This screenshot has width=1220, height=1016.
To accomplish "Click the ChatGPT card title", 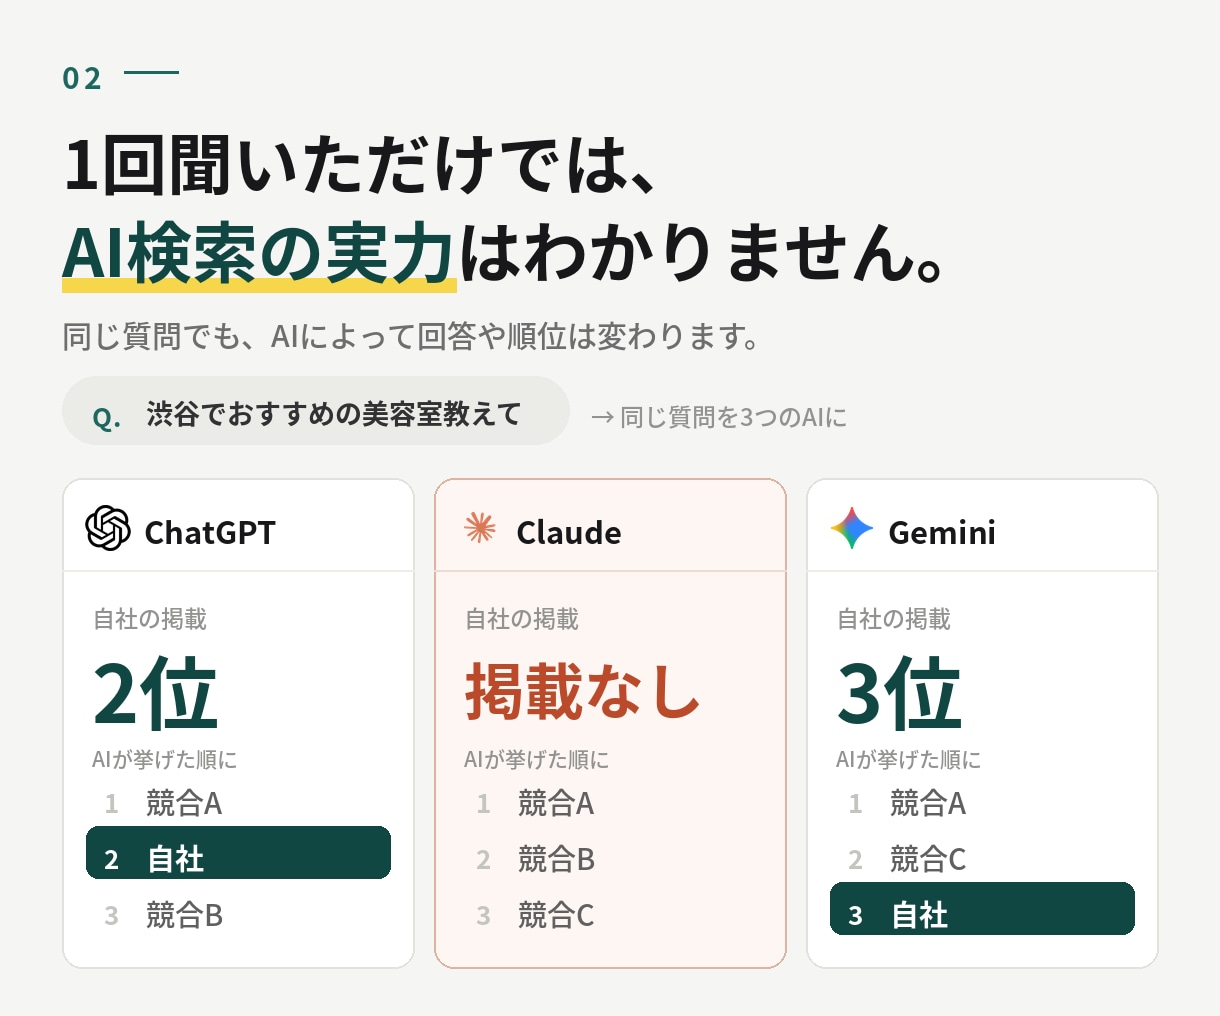I will click(210, 532).
